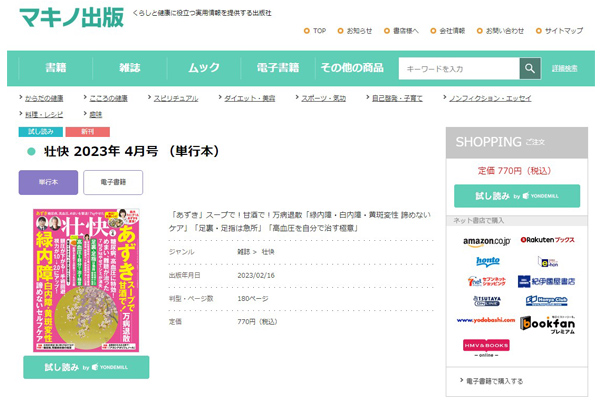Click 試し読み button in the SHOPPING panel
600x400 pixels.
516,196
